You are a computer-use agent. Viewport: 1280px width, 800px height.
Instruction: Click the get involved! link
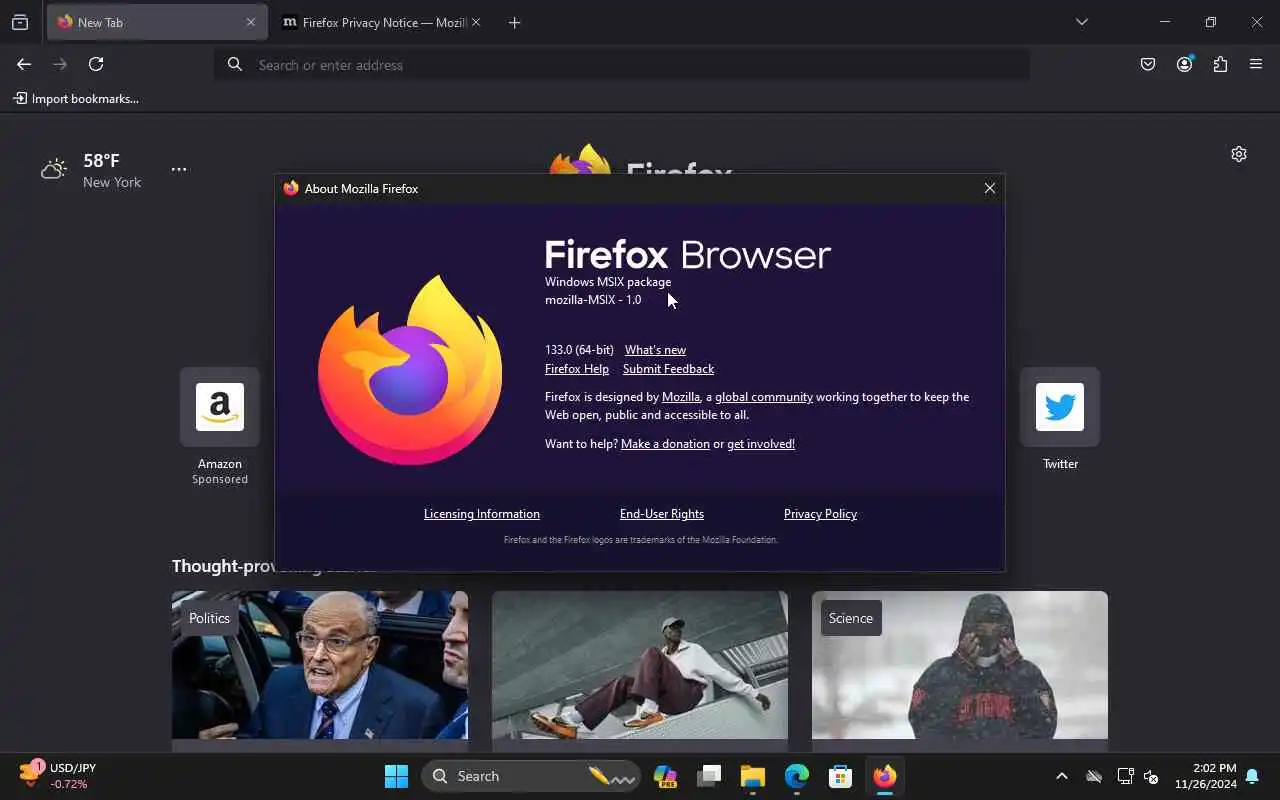click(761, 444)
